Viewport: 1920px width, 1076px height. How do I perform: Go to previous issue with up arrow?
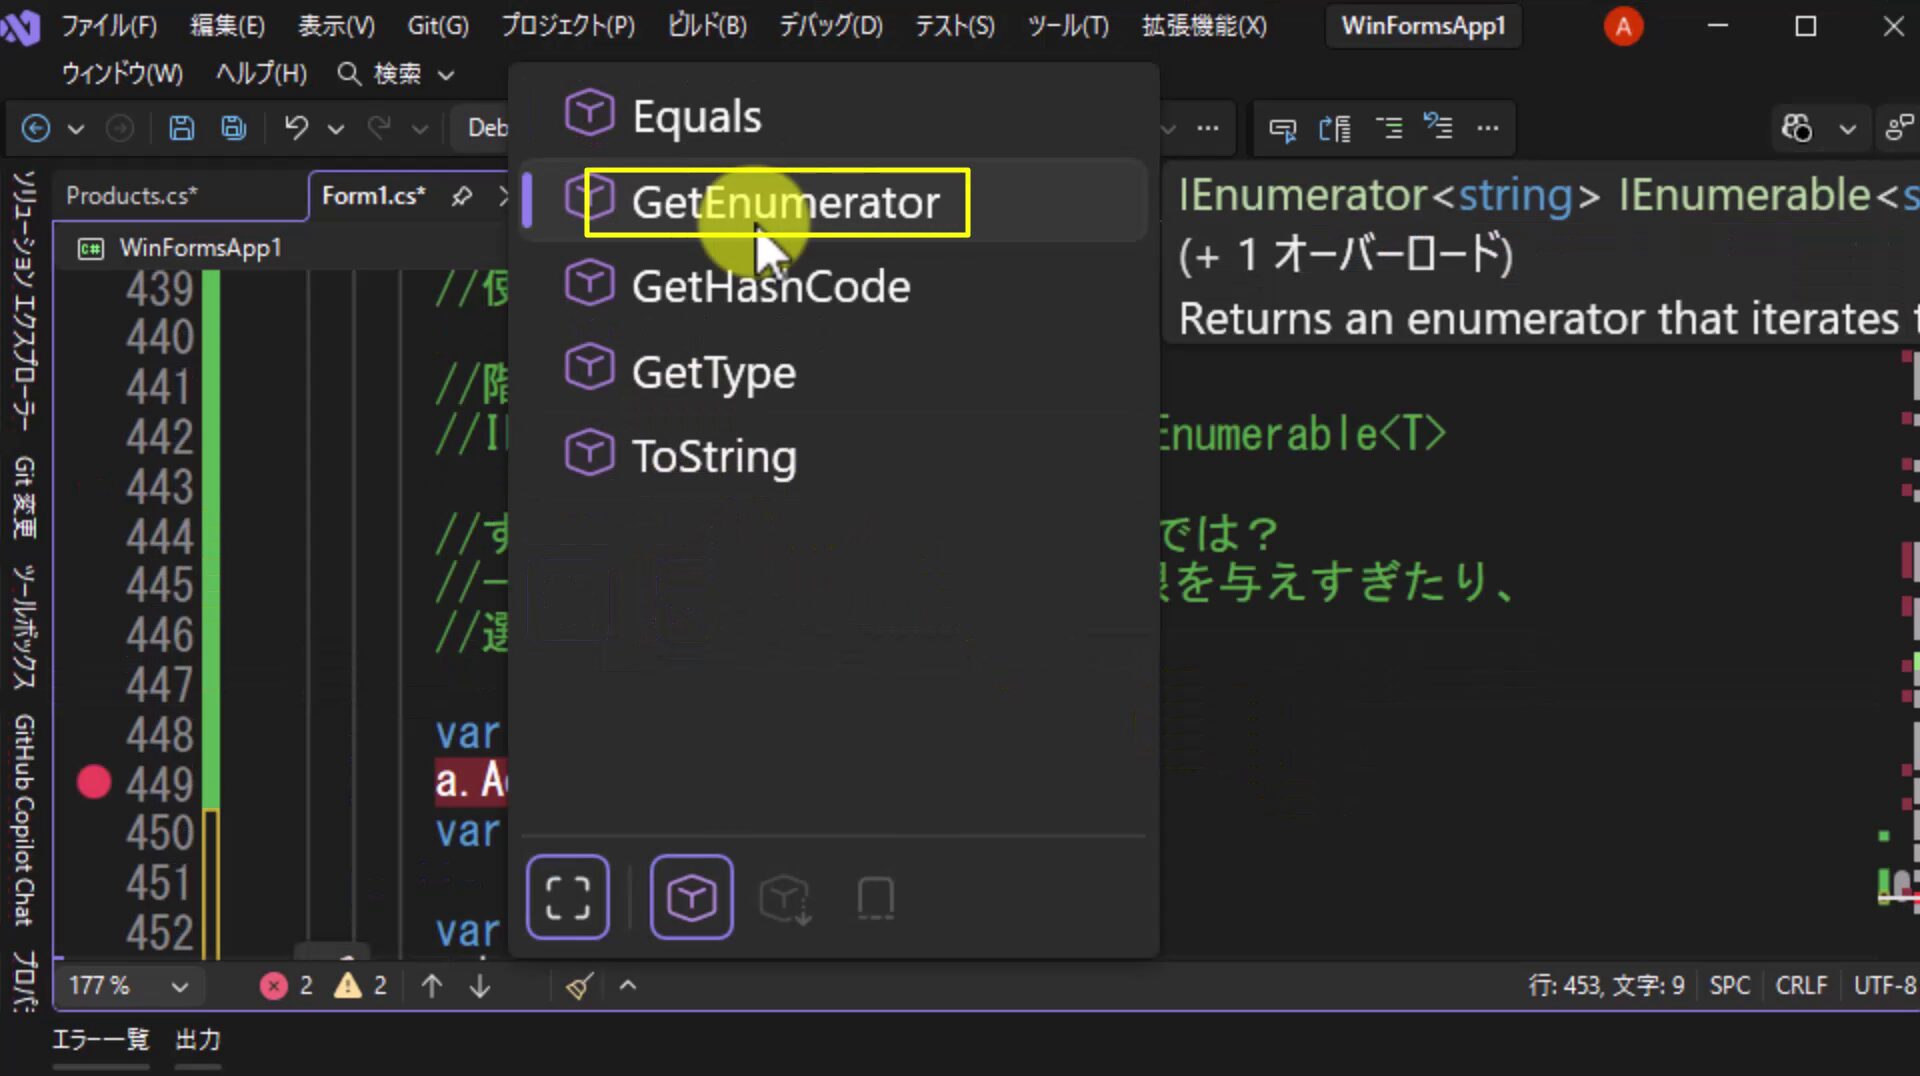point(432,986)
